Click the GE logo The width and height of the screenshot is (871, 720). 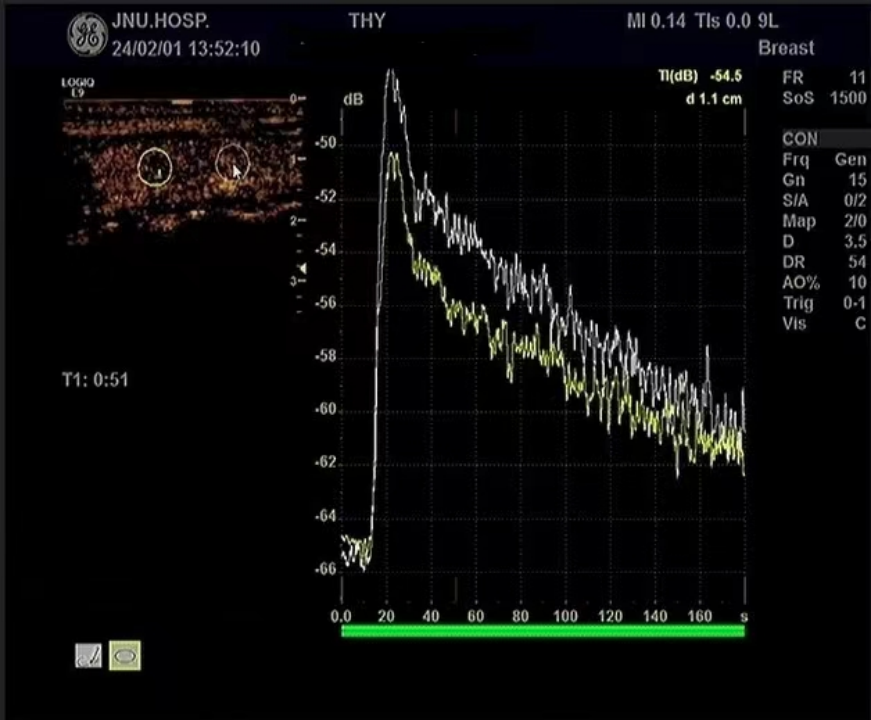click(x=87, y=34)
